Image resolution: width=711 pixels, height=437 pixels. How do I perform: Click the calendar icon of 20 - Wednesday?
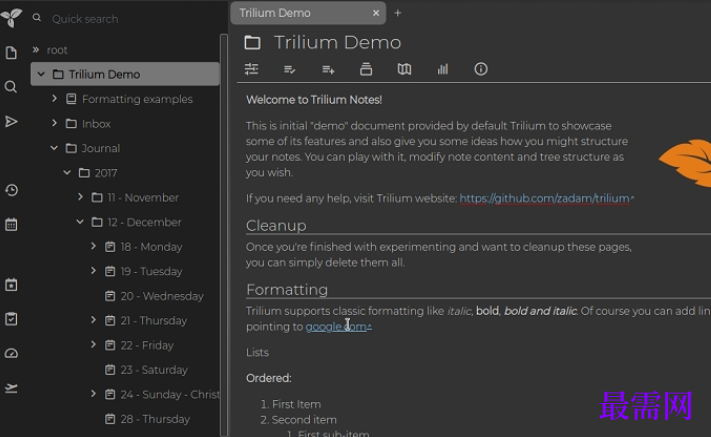[x=110, y=296]
